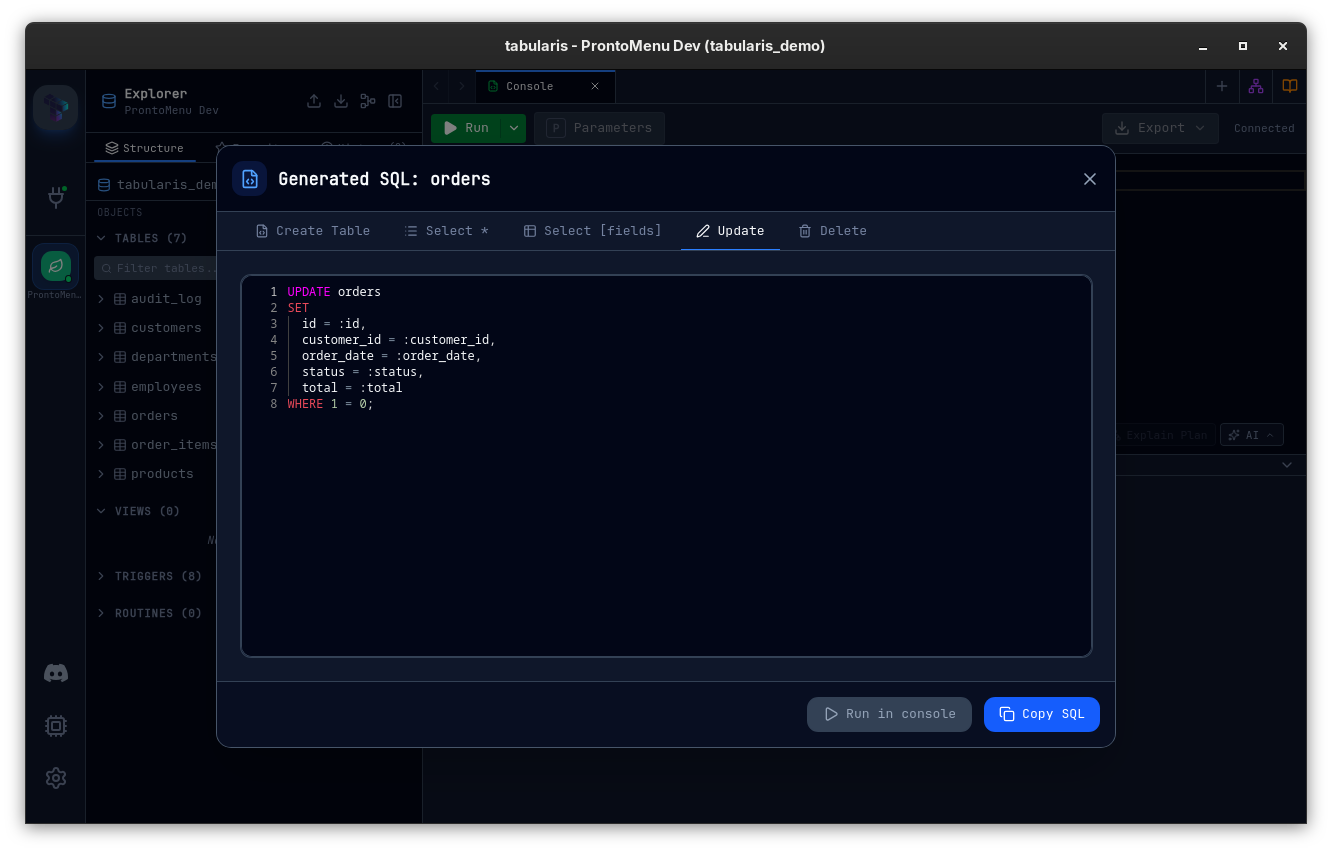The image size is (1332, 852).
Task: Open the connections plug icon
Action: click(56, 197)
